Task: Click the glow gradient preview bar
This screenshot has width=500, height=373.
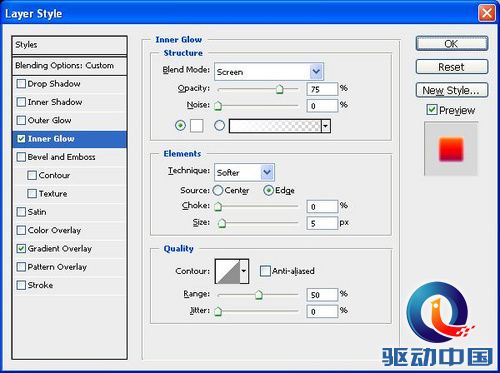Action: coord(275,126)
